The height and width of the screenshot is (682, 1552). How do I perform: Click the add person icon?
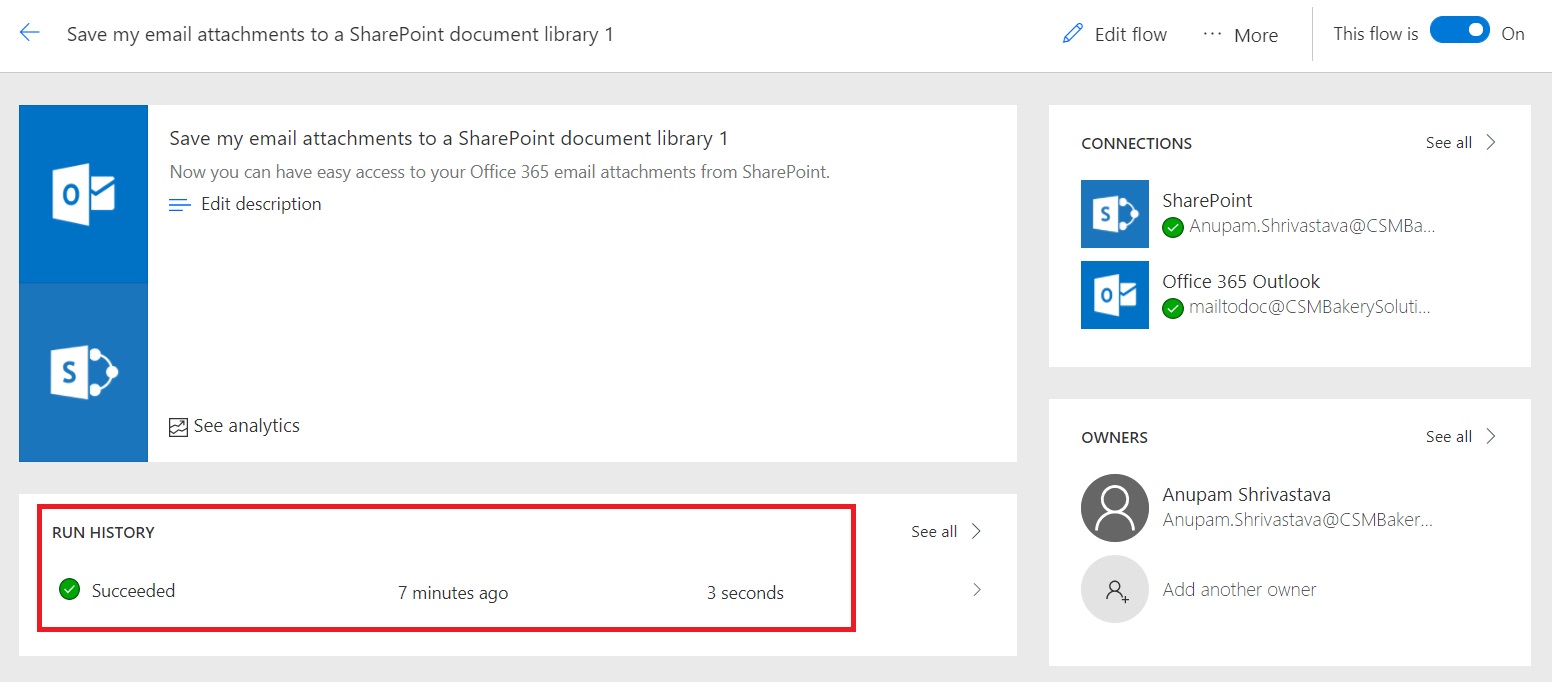pyautogui.click(x=1115, y=589)
